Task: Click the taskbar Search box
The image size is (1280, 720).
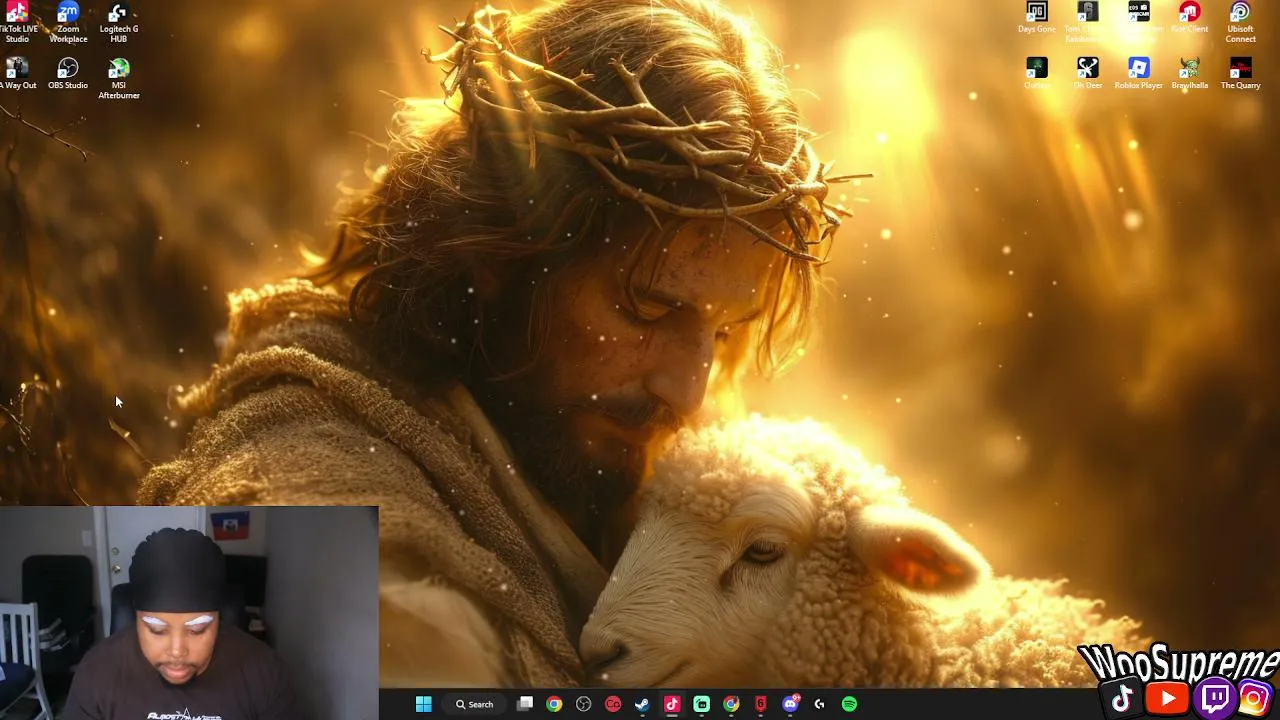Action: [475, 704]
